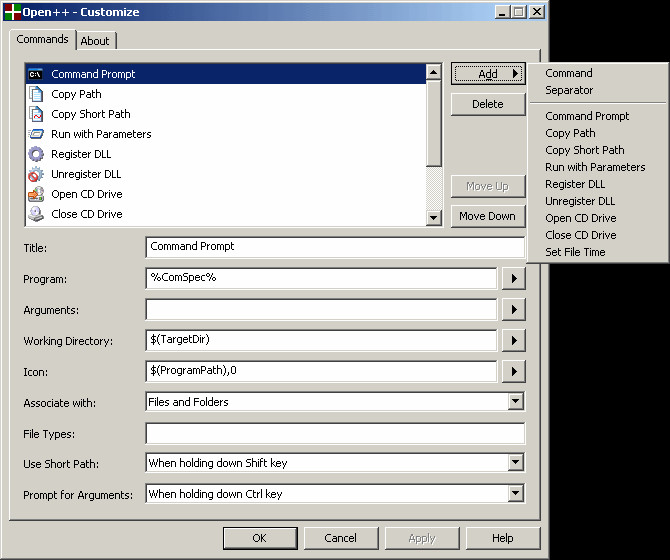Click into the empty Arguments field

tap(321, 309)
